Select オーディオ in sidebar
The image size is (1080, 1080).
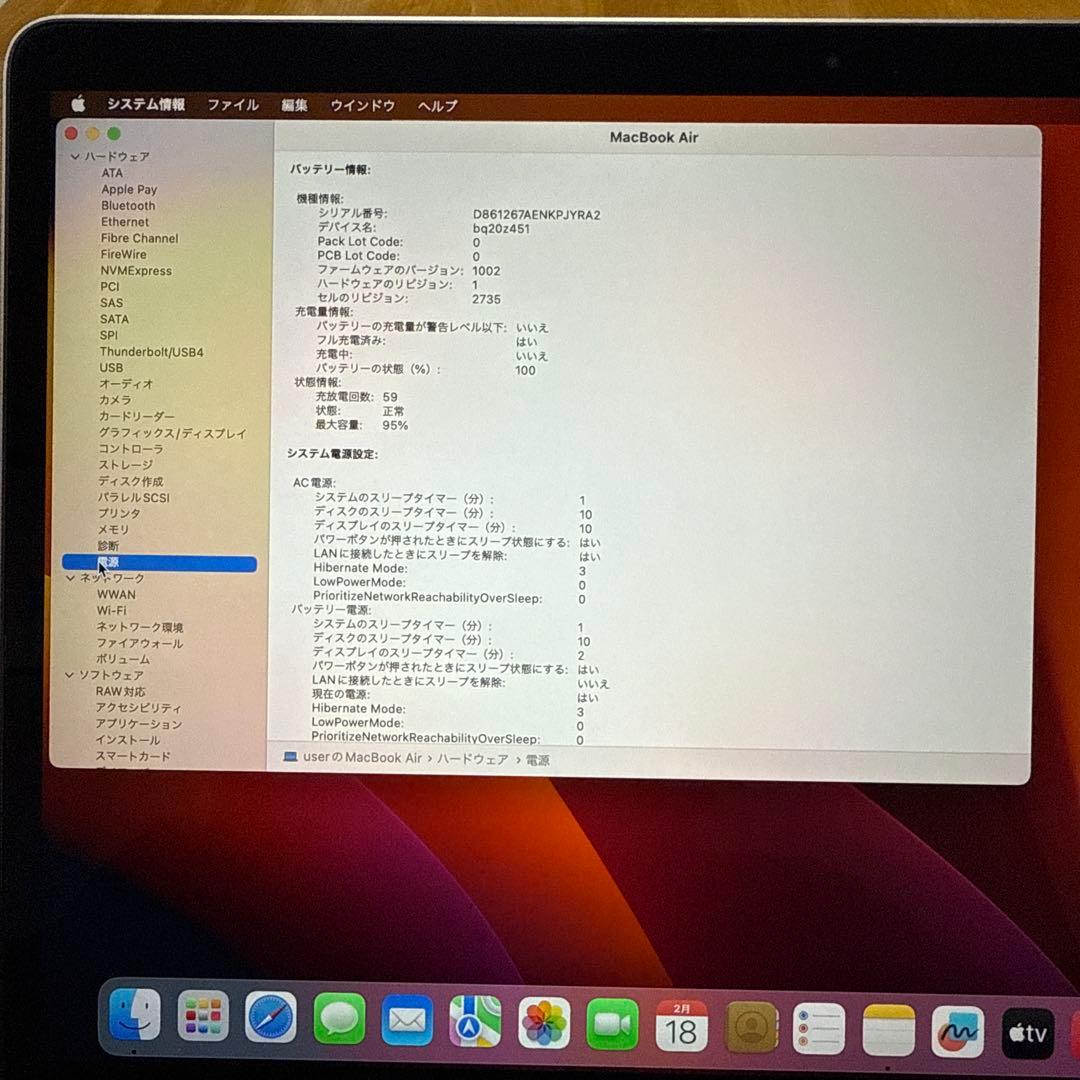tap(126, 384)
